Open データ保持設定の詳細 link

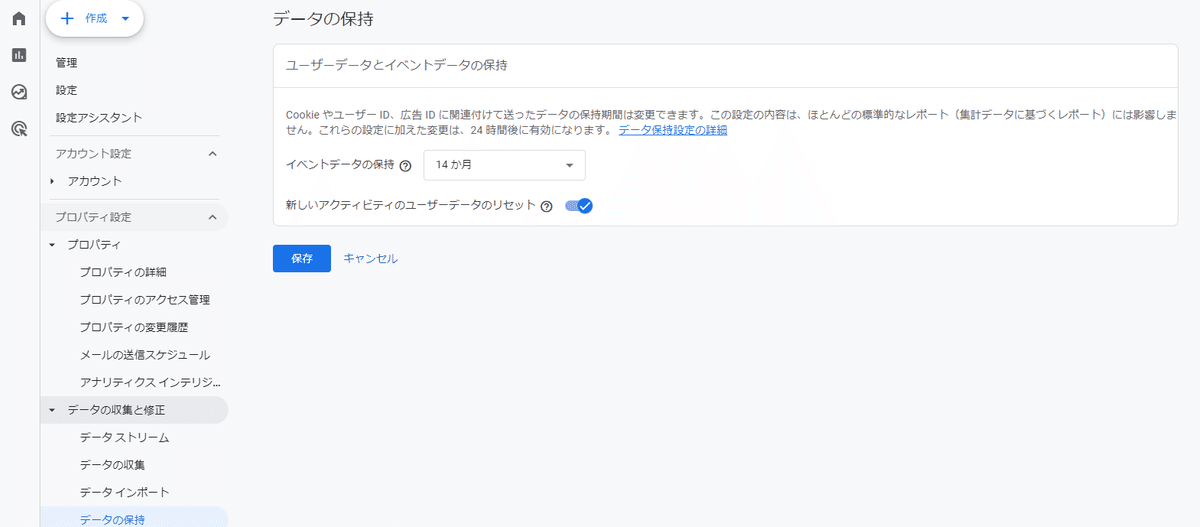672,130
